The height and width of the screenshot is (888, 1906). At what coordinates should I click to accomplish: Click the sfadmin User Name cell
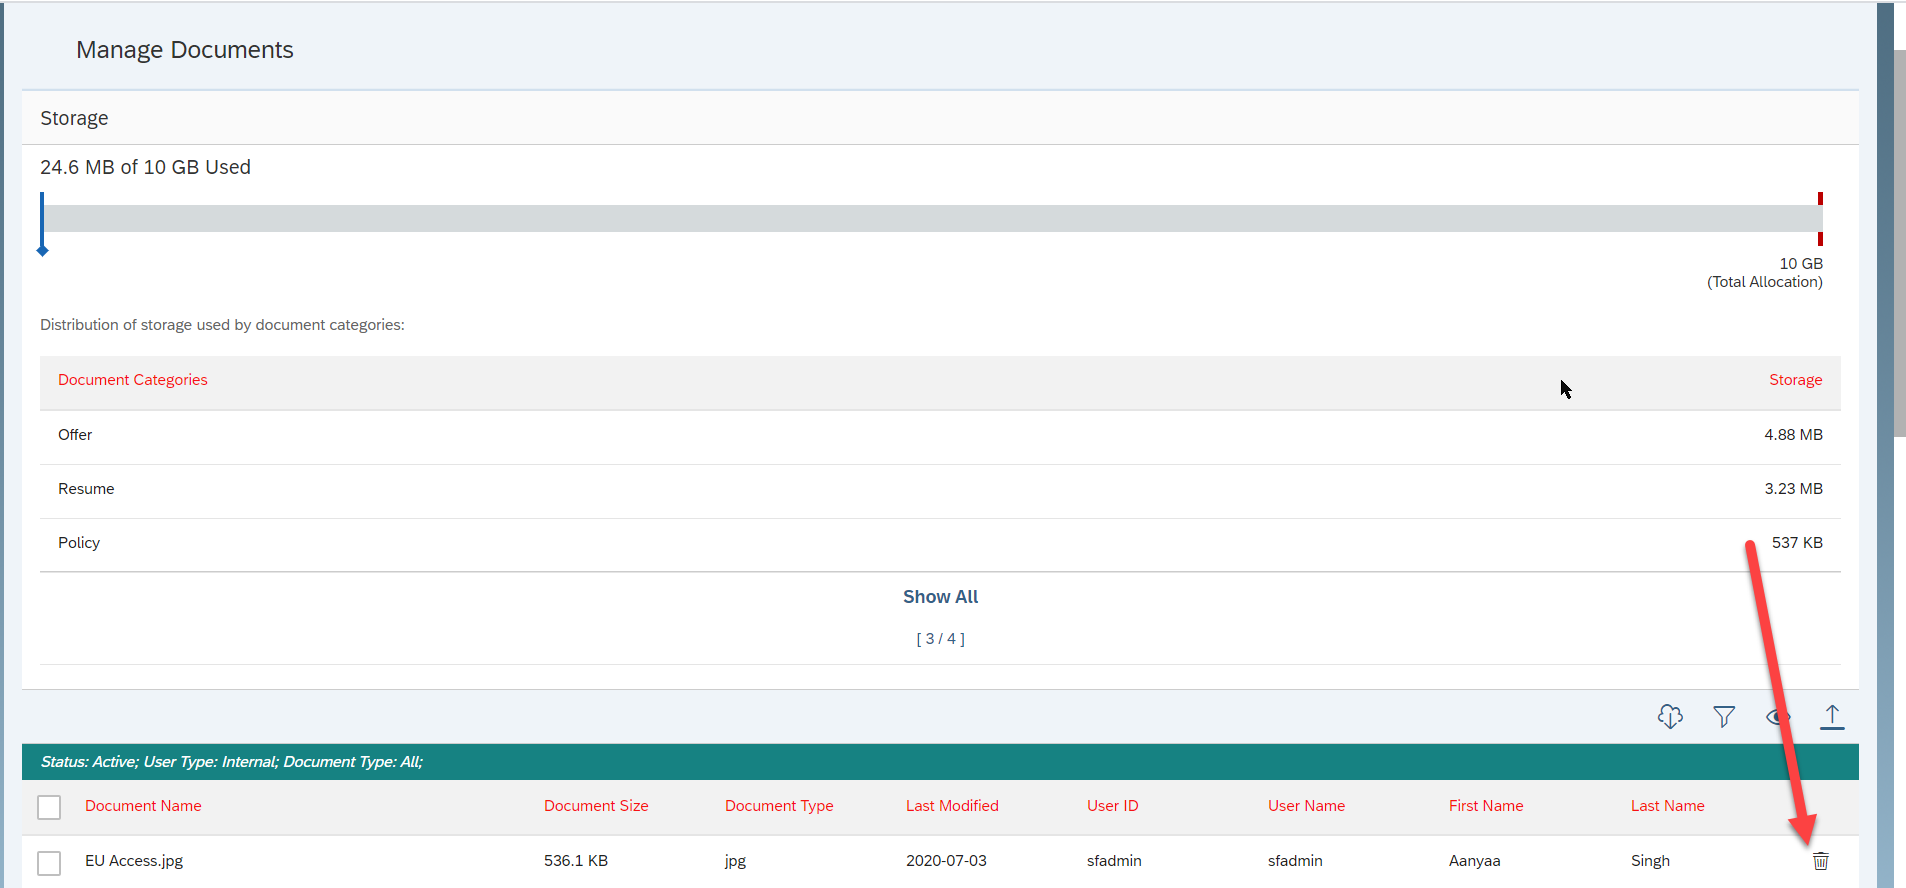tap(1295, 861)
